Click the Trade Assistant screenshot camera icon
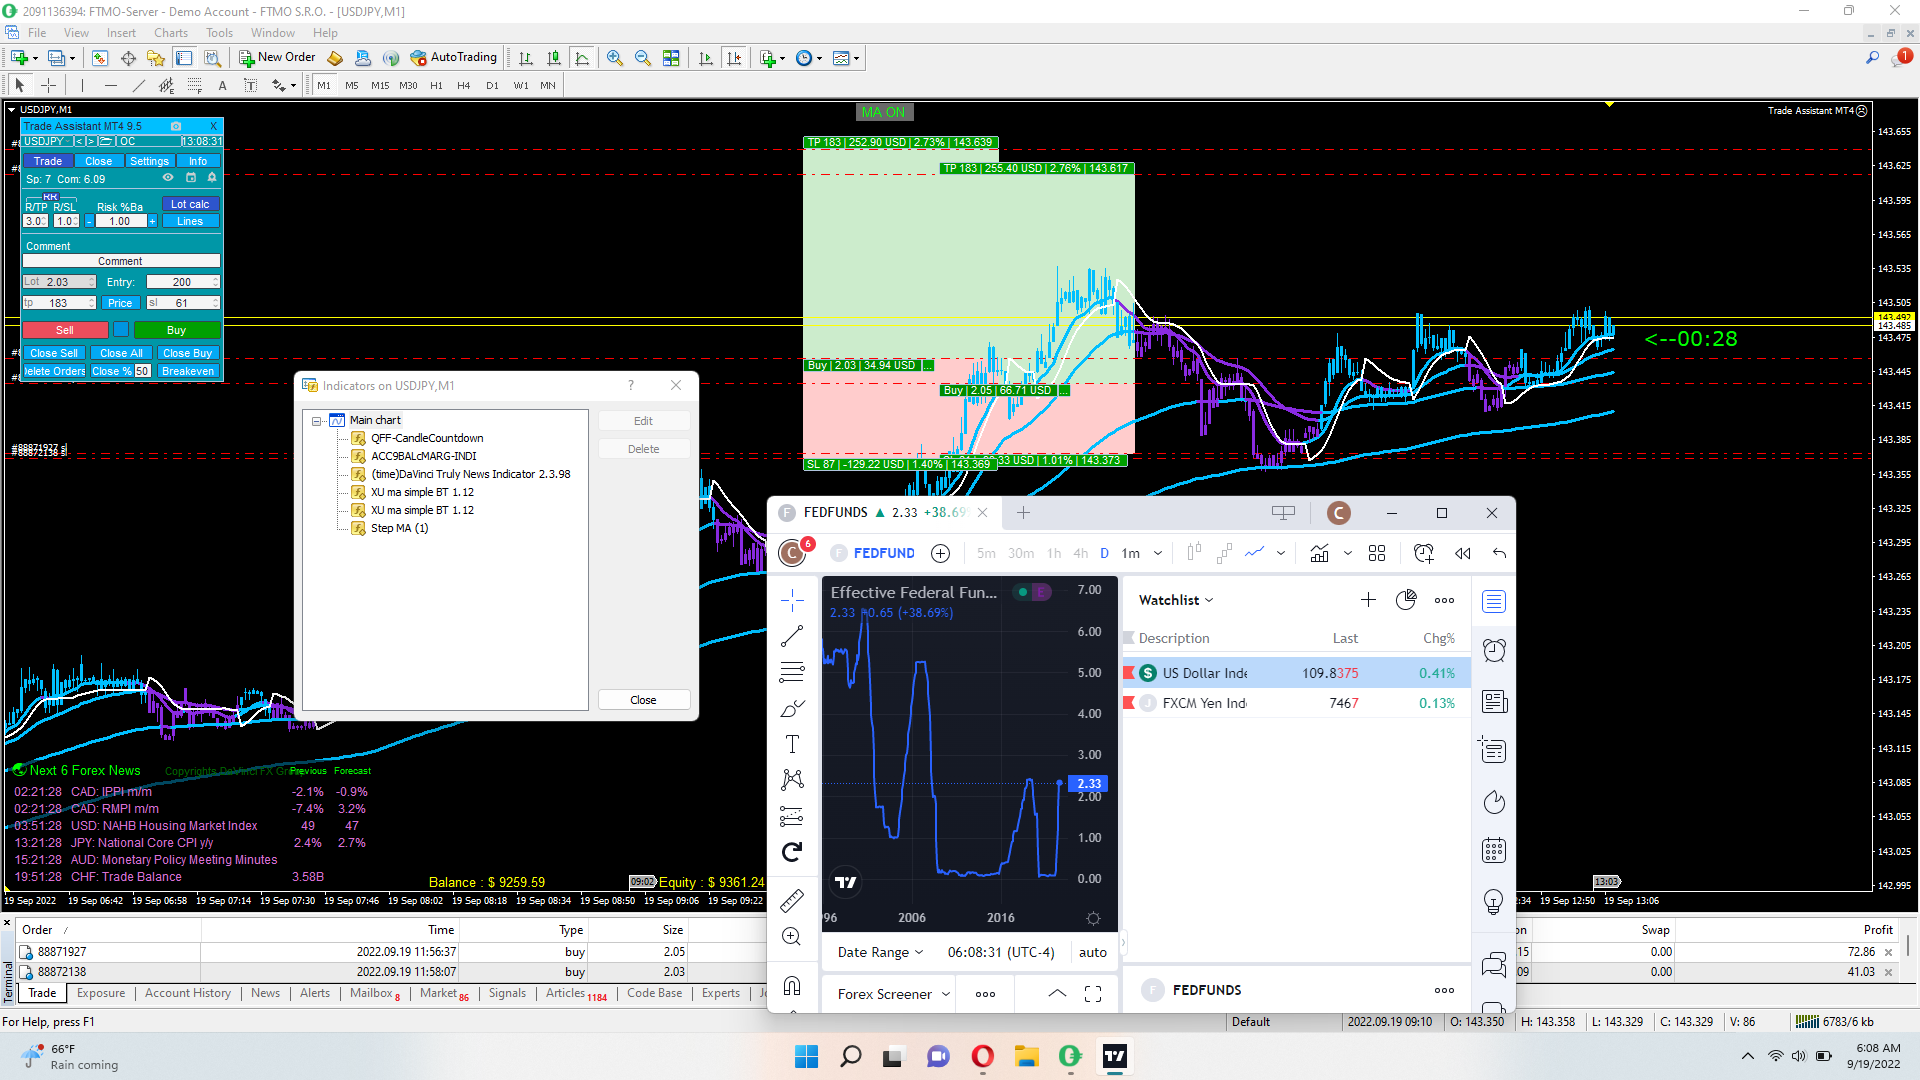The image size is (1920, 1080). click(x=176, y=126)
